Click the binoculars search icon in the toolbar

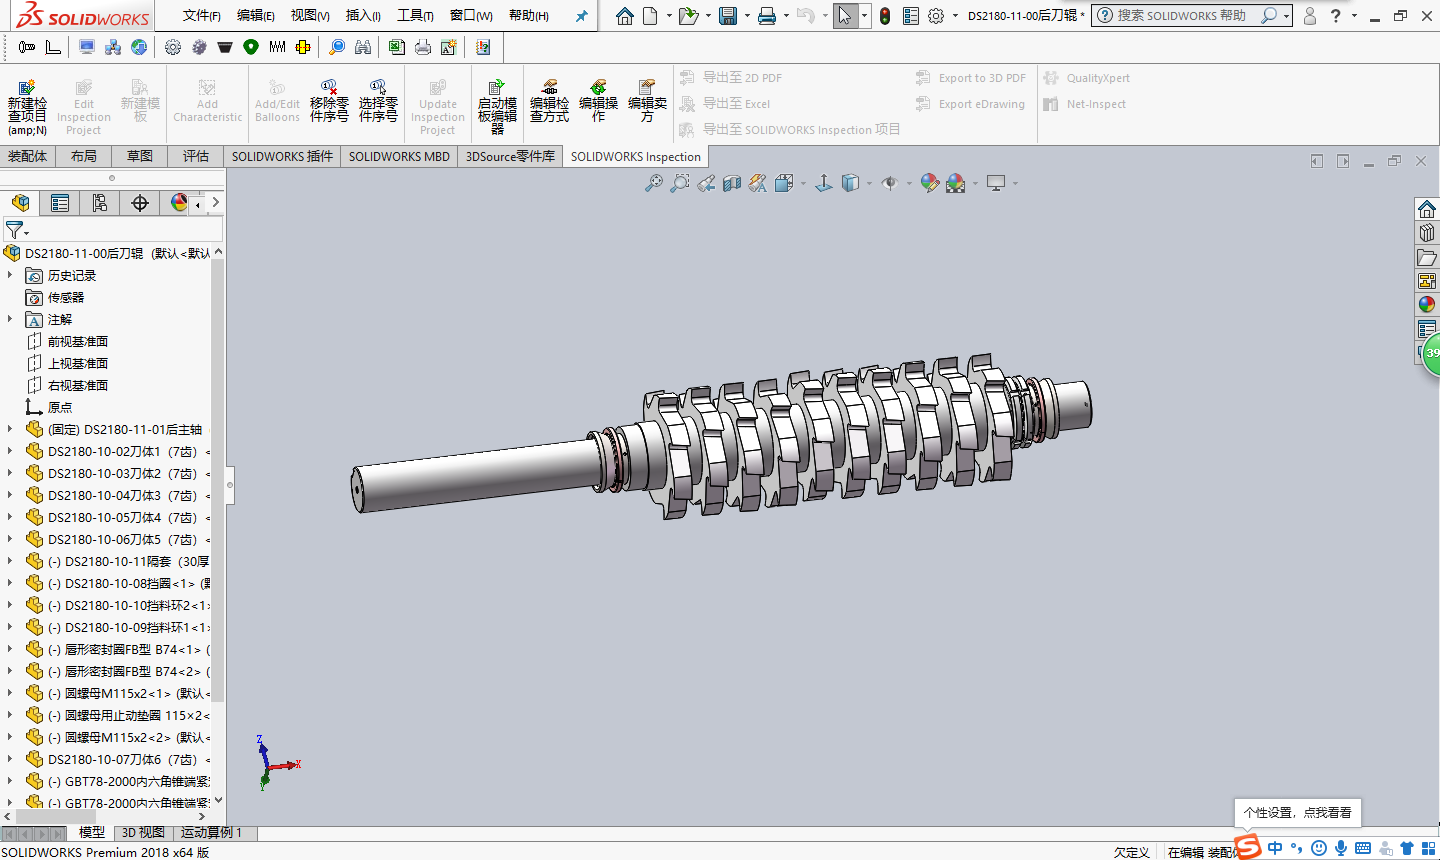click(x=363, y=47)
